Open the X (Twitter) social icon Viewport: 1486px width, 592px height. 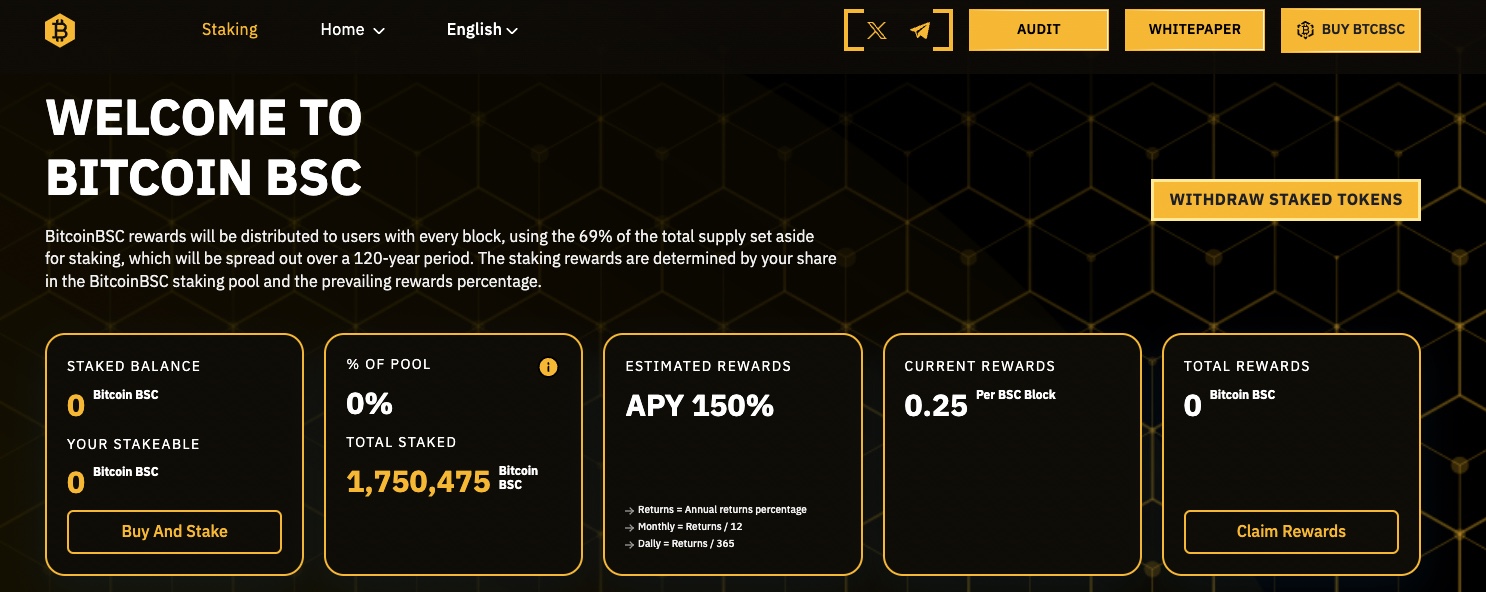coord(877,30)
